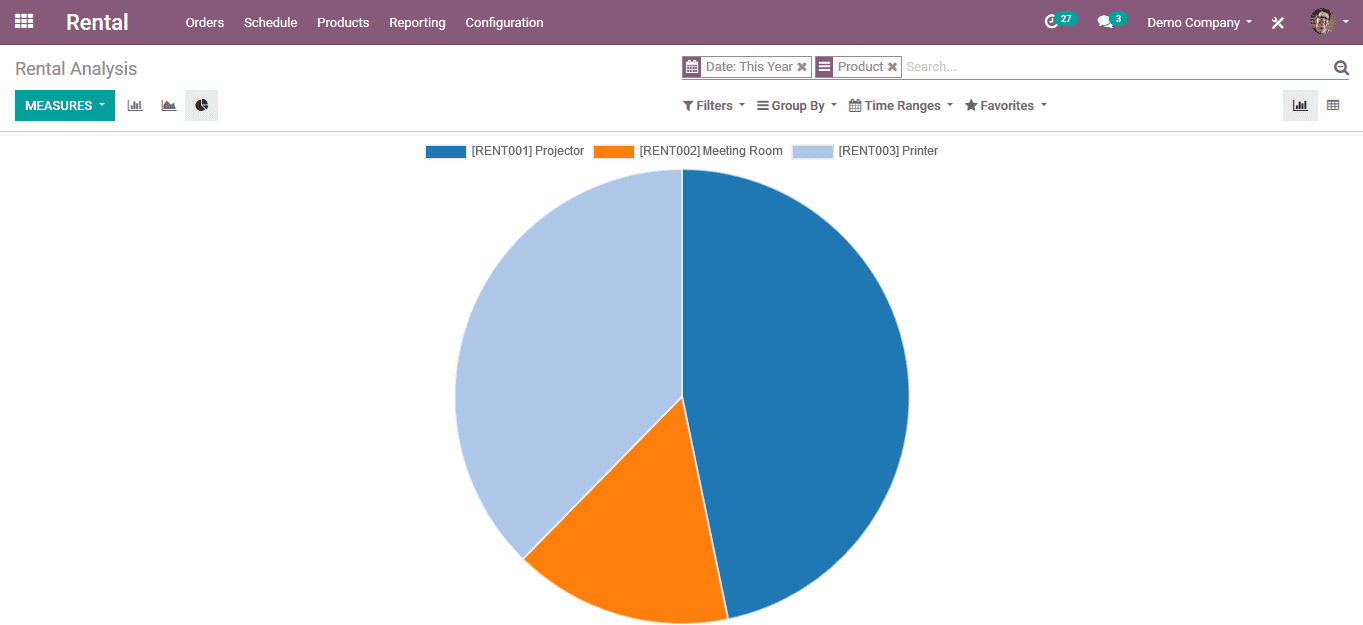Image resolution: width=1363 pixels, height=625 pixels.
Task: Click the calendar facet icon
Action: point(692,67)
